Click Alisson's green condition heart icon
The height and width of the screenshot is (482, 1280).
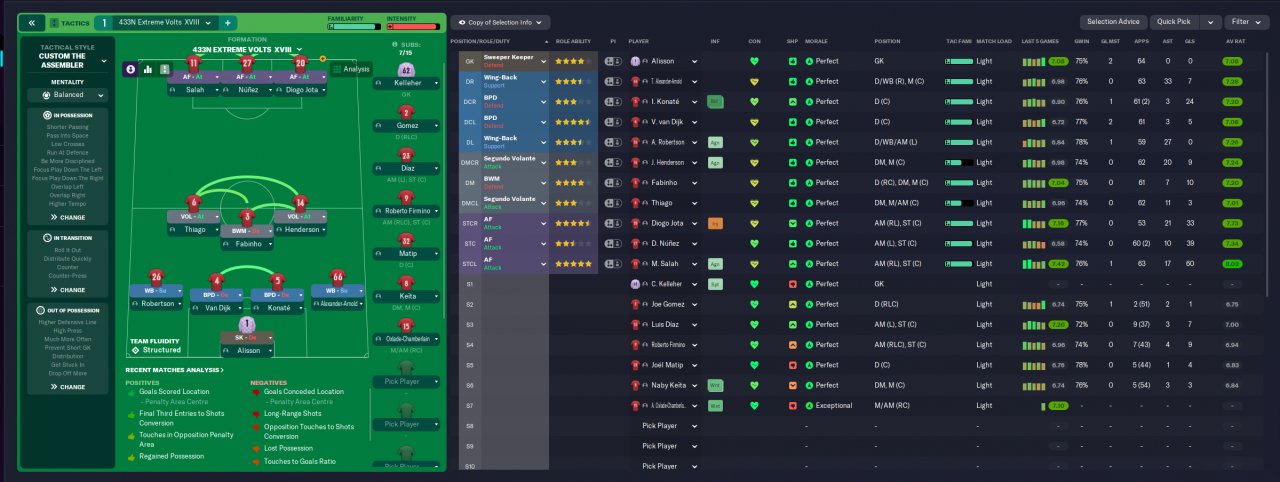point(754,61)
